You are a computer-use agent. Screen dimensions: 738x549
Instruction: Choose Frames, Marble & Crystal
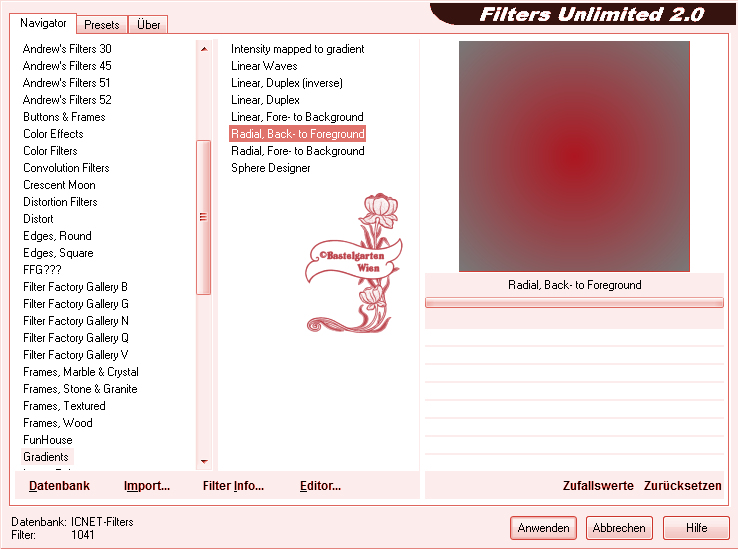[x=81, y=372]
